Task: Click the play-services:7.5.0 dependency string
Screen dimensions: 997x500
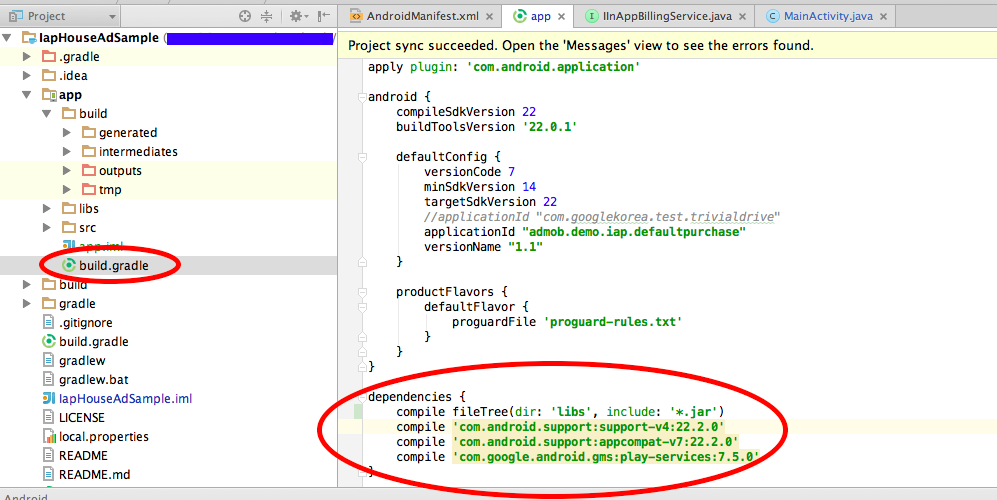Action: (607, 457)
